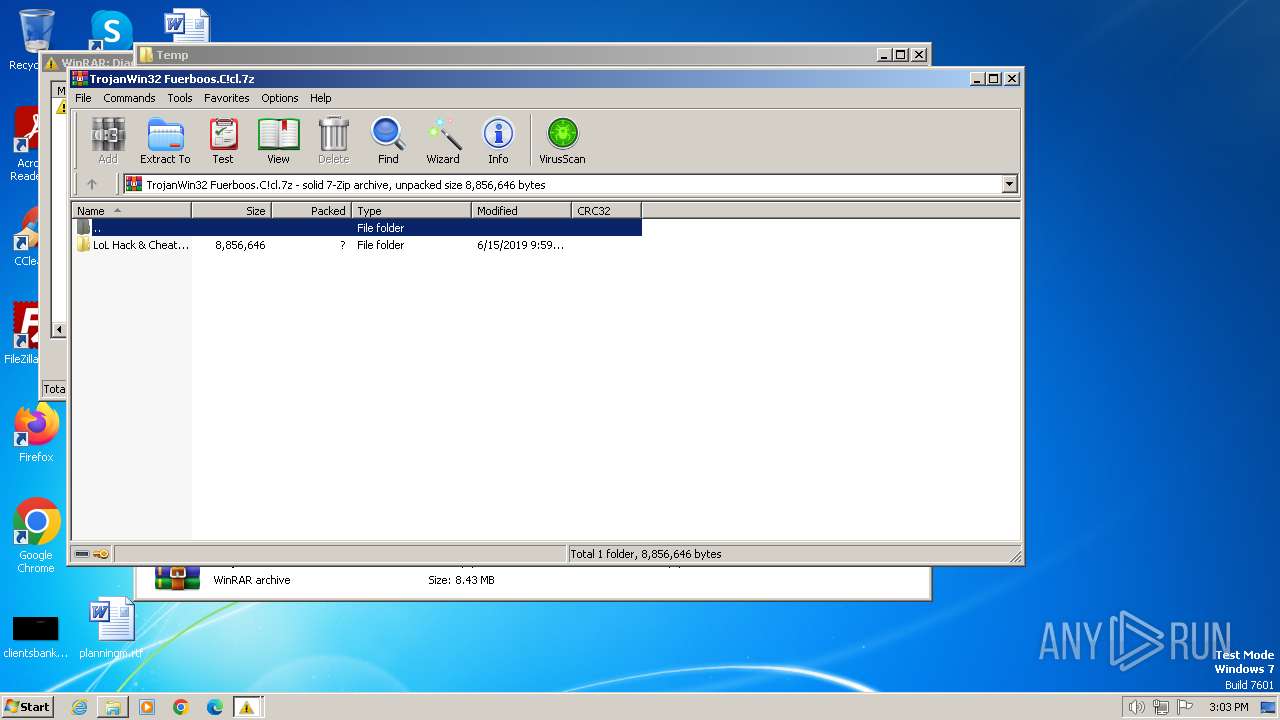This screenshot has width=1280, height=720.
Task: Click the 6/15/2019 modified date cell
Action: [x=520, y=245]
